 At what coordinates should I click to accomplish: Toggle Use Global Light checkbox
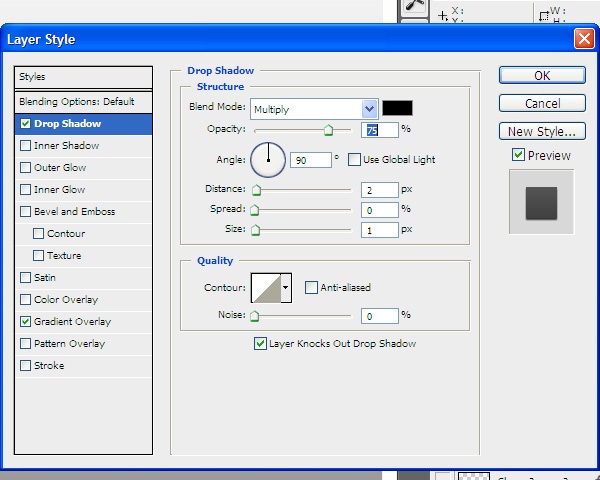tap(354, 159)
